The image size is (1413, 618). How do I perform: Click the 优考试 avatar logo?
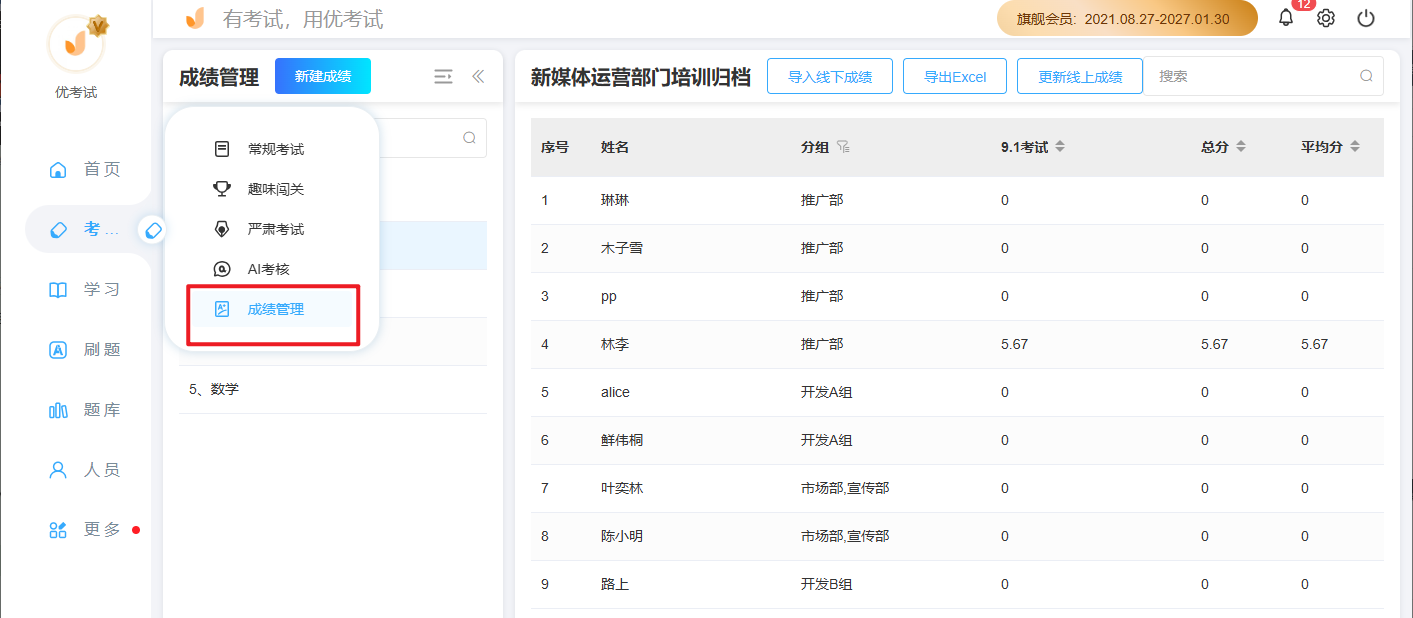(x=76, y=42)
